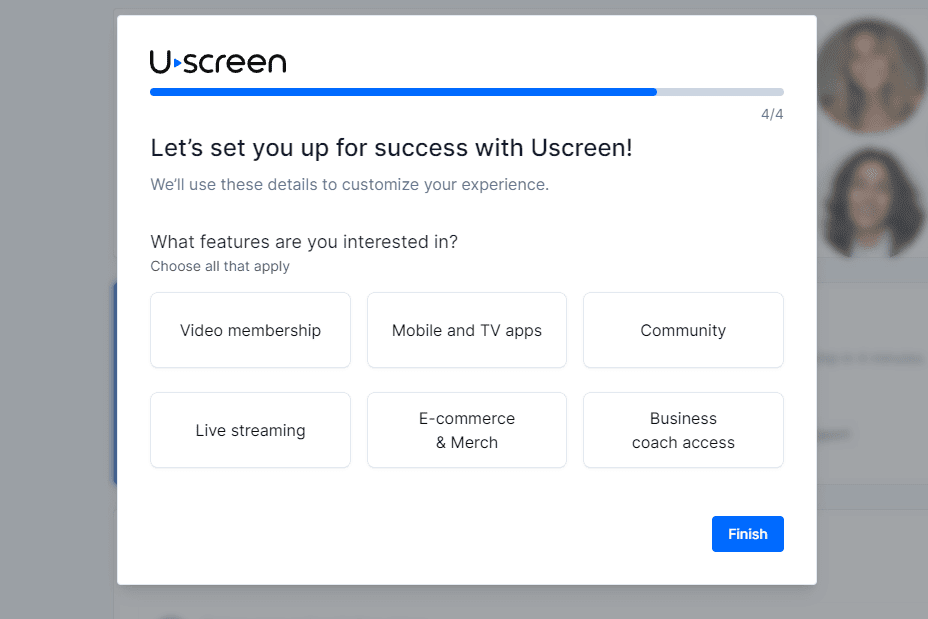Toggle Business coach access on
928x619 pixels.
(683, 430)
